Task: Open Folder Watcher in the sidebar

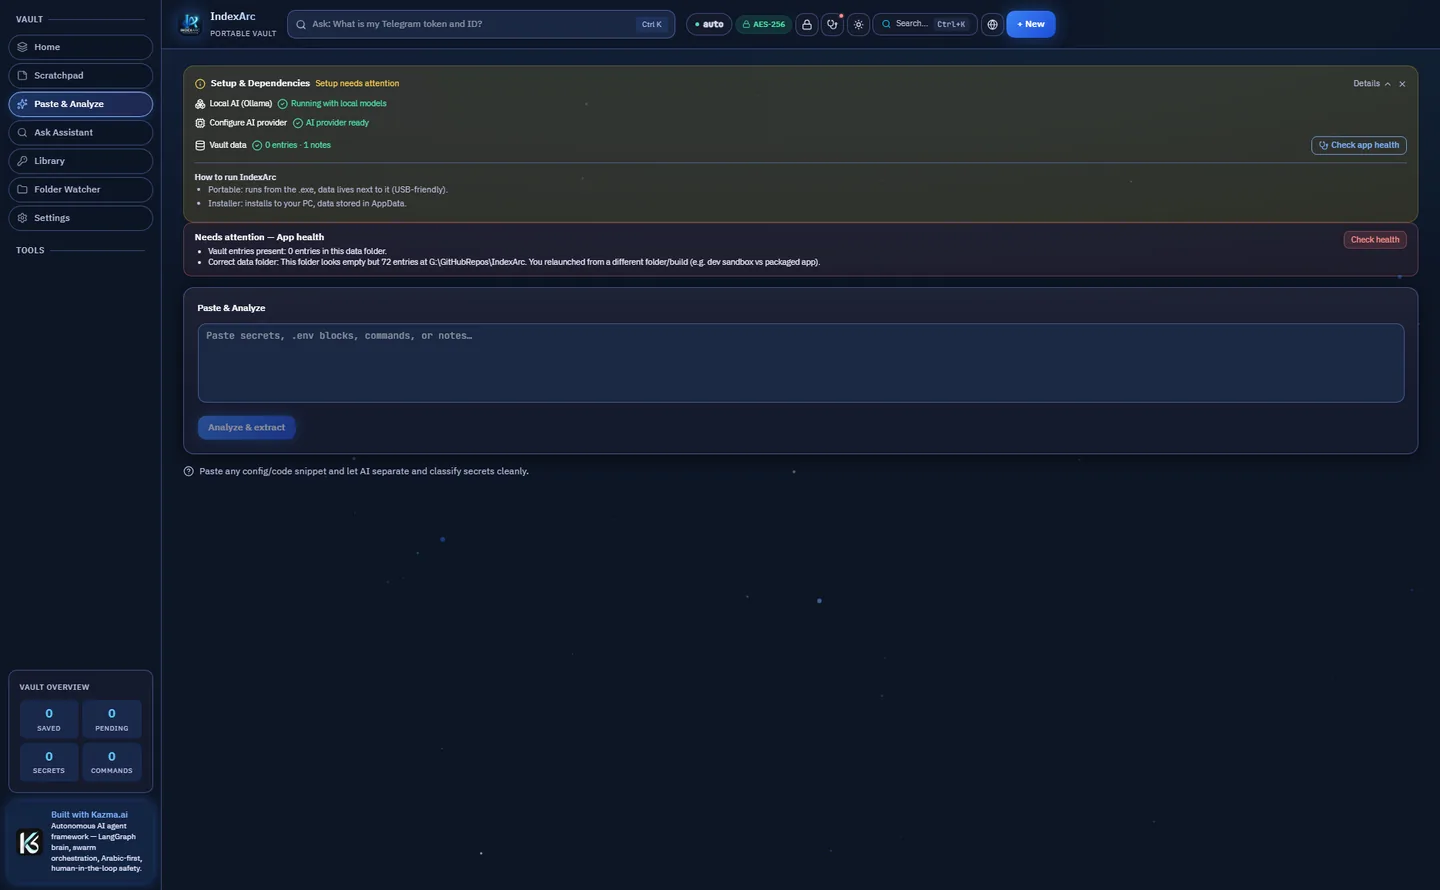Action: pyautogui.click(x=80, y=189)
